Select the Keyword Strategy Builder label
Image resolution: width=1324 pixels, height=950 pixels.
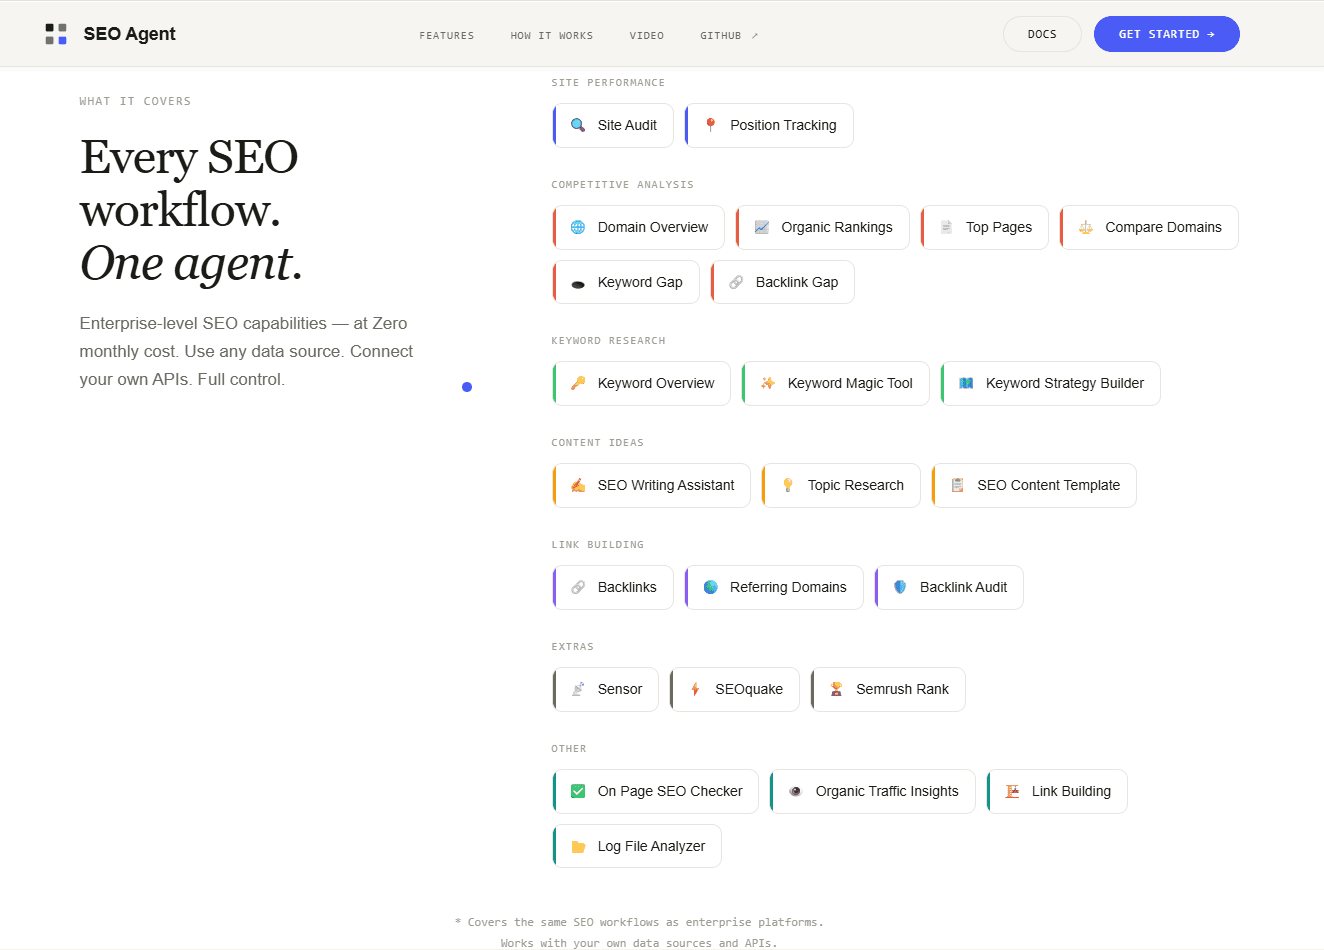coord(1065,383)
